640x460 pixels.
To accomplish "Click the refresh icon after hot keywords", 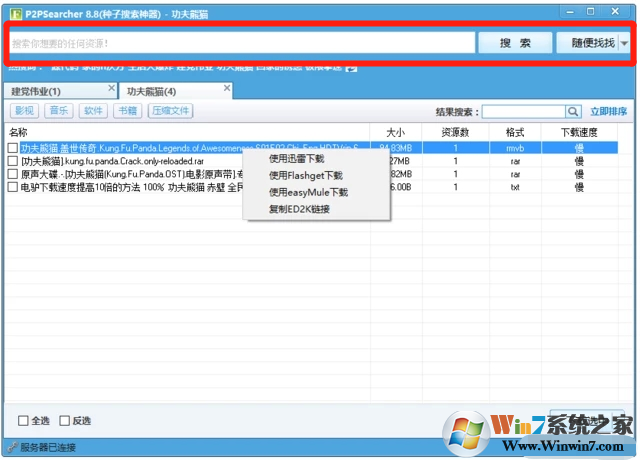I will coord(351,68).
